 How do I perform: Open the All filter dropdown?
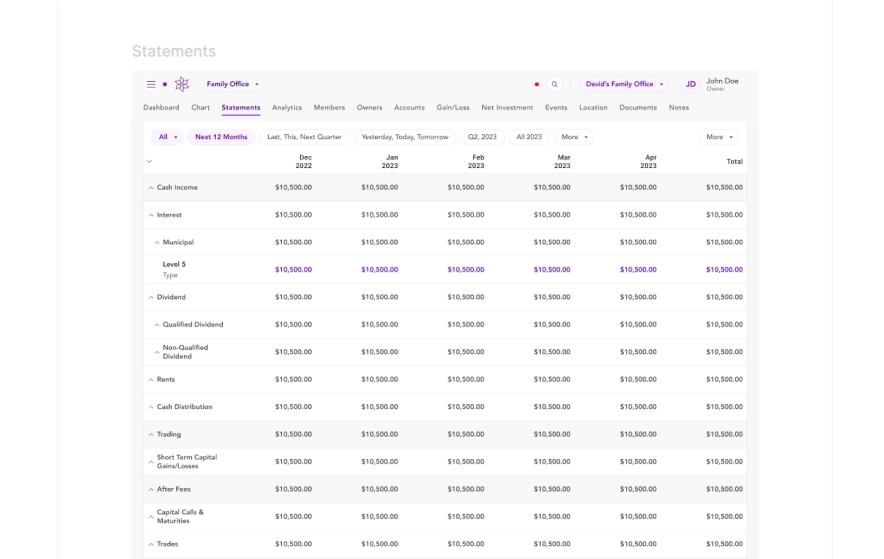(167, 137)
